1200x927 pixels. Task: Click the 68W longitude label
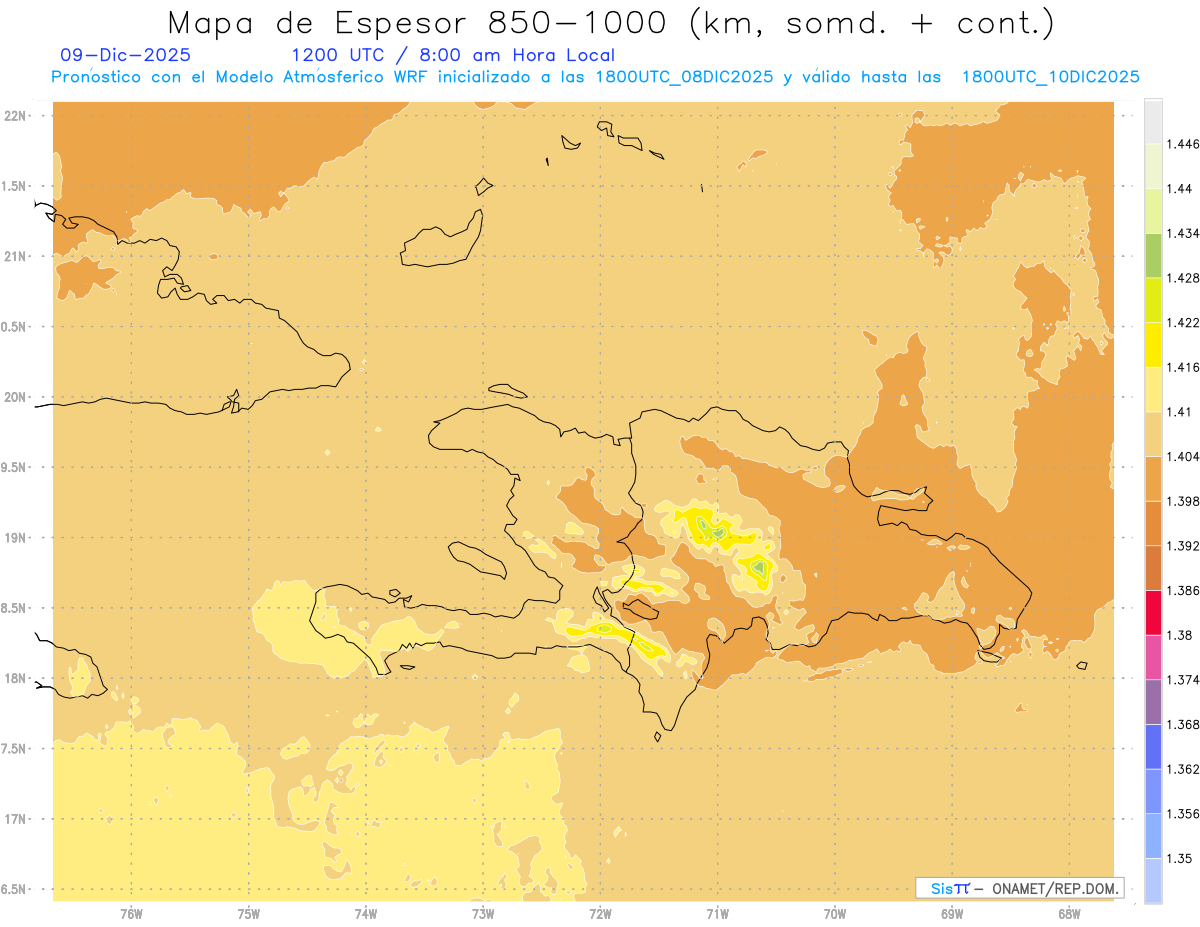click(x=1069, y=912)
